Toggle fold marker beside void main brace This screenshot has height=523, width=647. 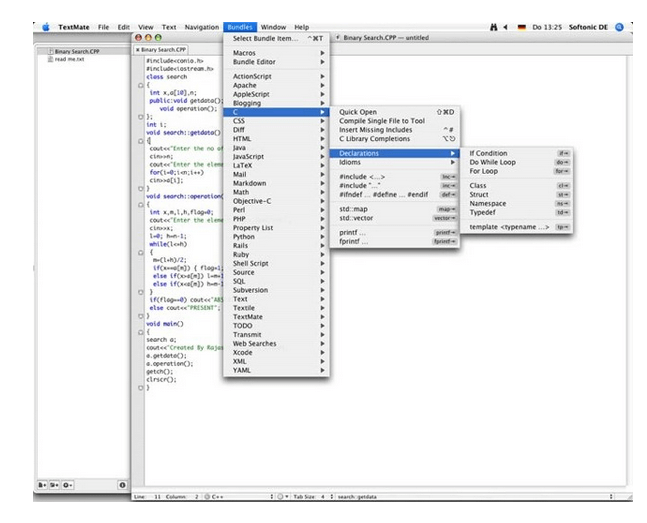140,332
